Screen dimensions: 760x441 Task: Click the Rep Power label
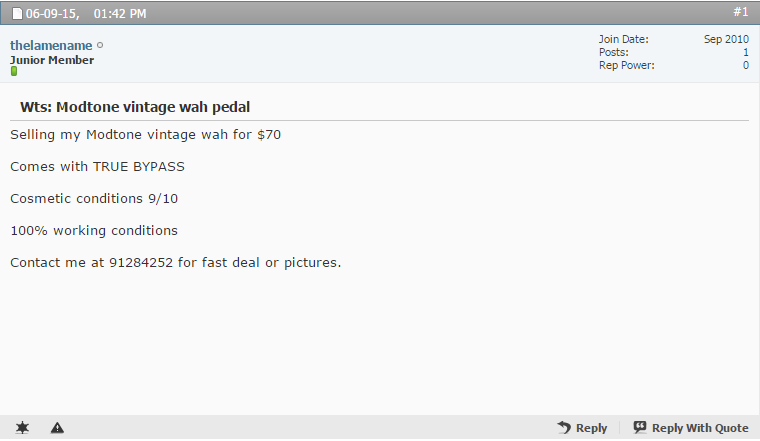pyautogui.click(x=626, y=65)
